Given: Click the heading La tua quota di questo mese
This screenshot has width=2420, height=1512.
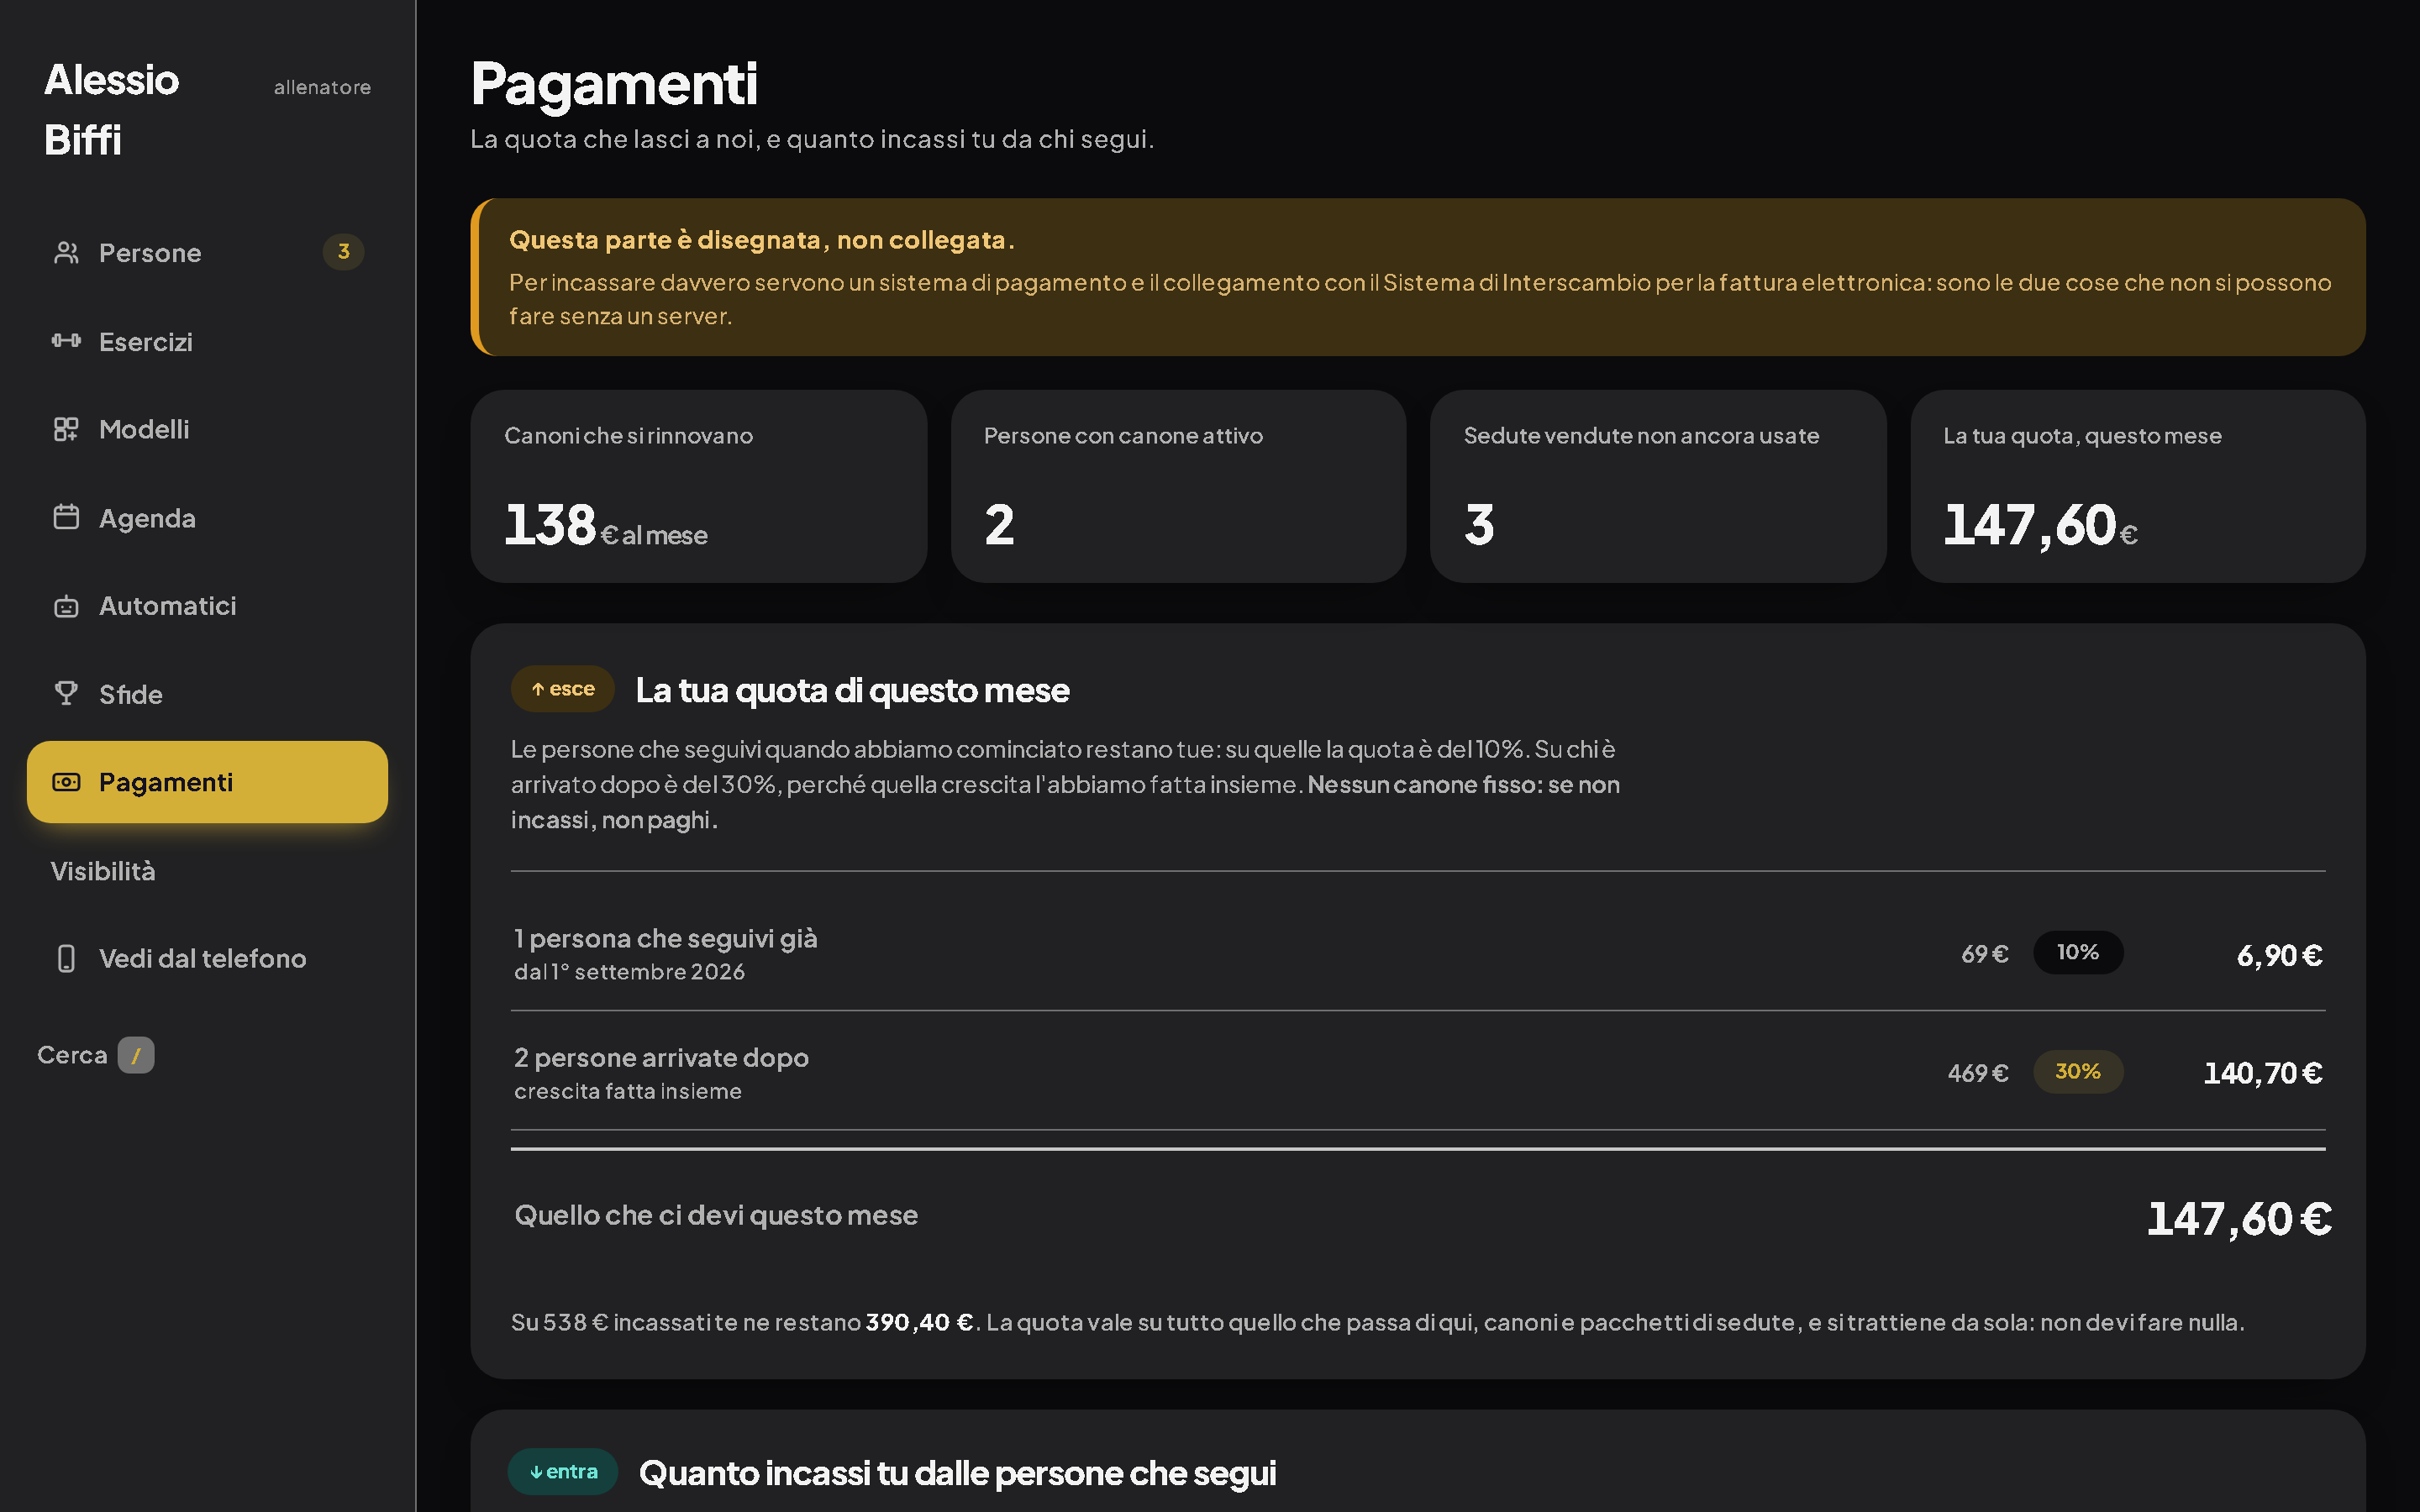Looking at the screenshot, I should pos(852,690).
